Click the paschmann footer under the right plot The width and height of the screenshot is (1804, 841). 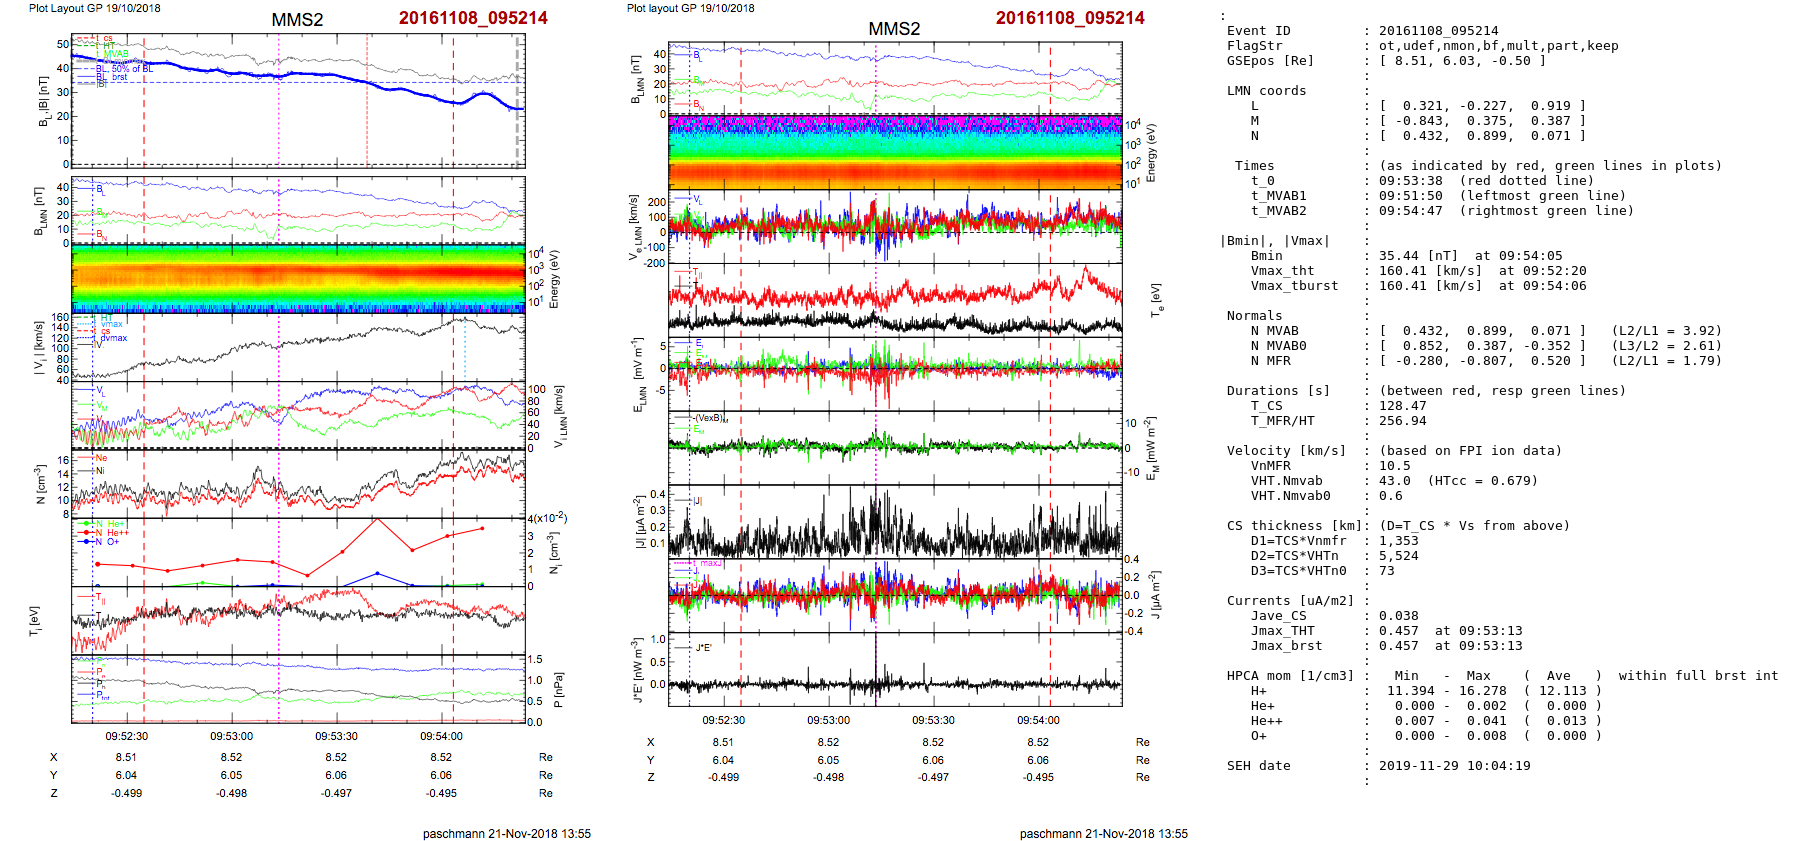pyautogui.click(x=1103, y=833)
